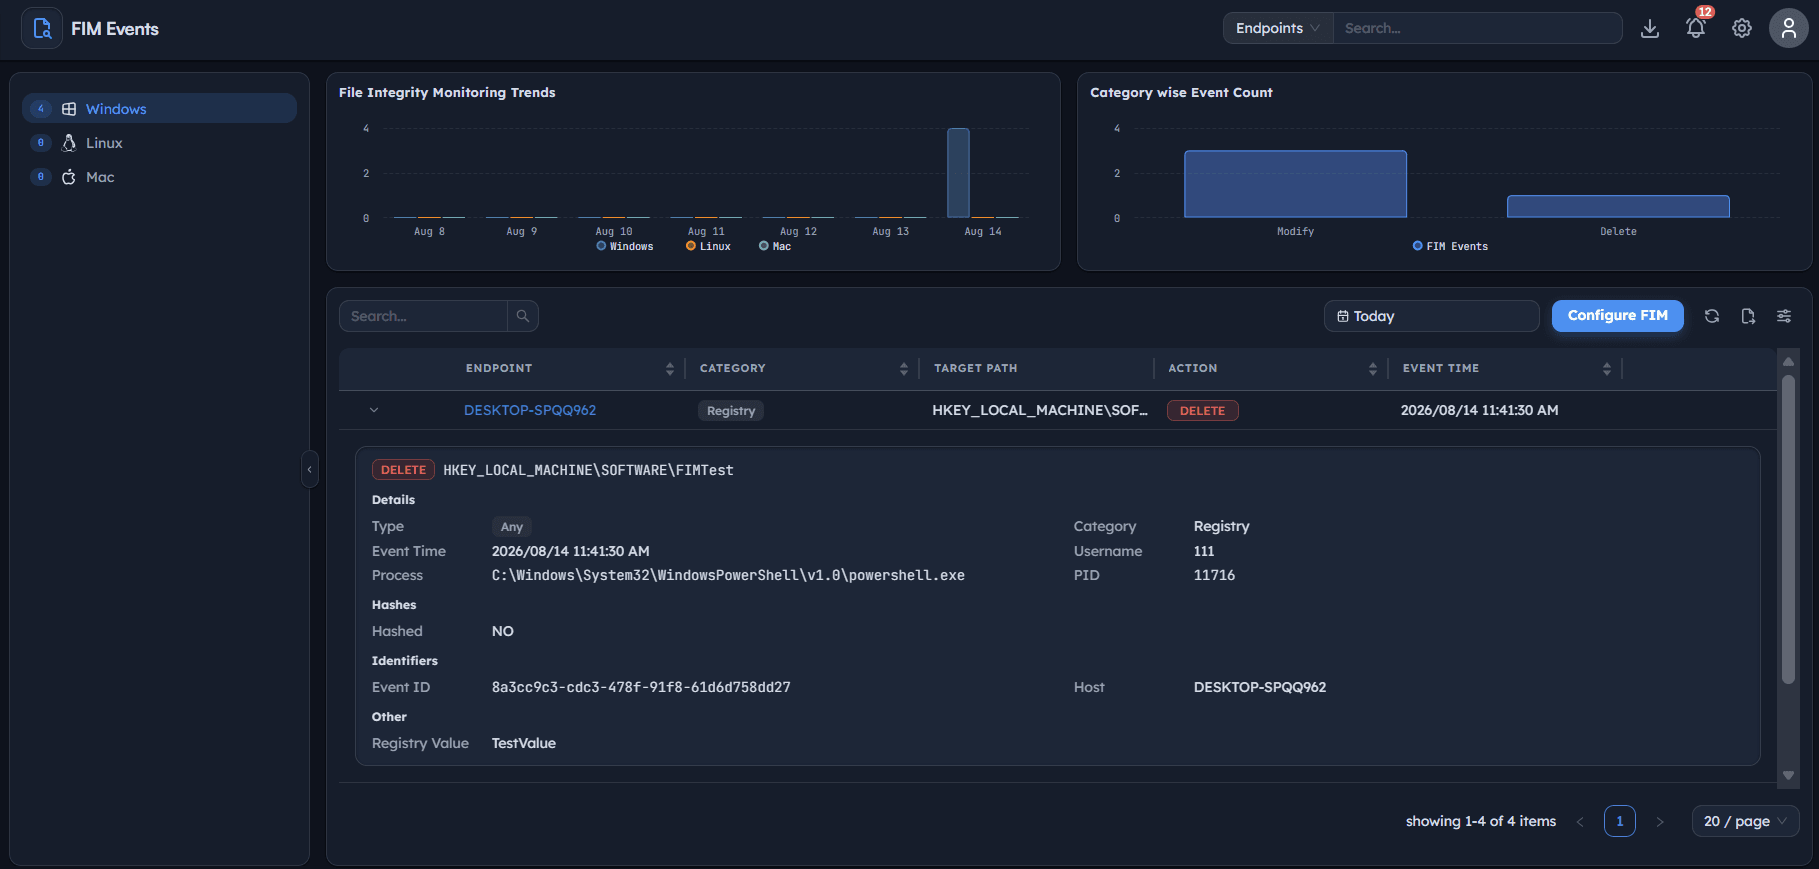The width and height of the screenshot is (1819, 869).
Task: Toggle Linux series in trends legend
Action: pyautogui.click(x=708, y=246)
